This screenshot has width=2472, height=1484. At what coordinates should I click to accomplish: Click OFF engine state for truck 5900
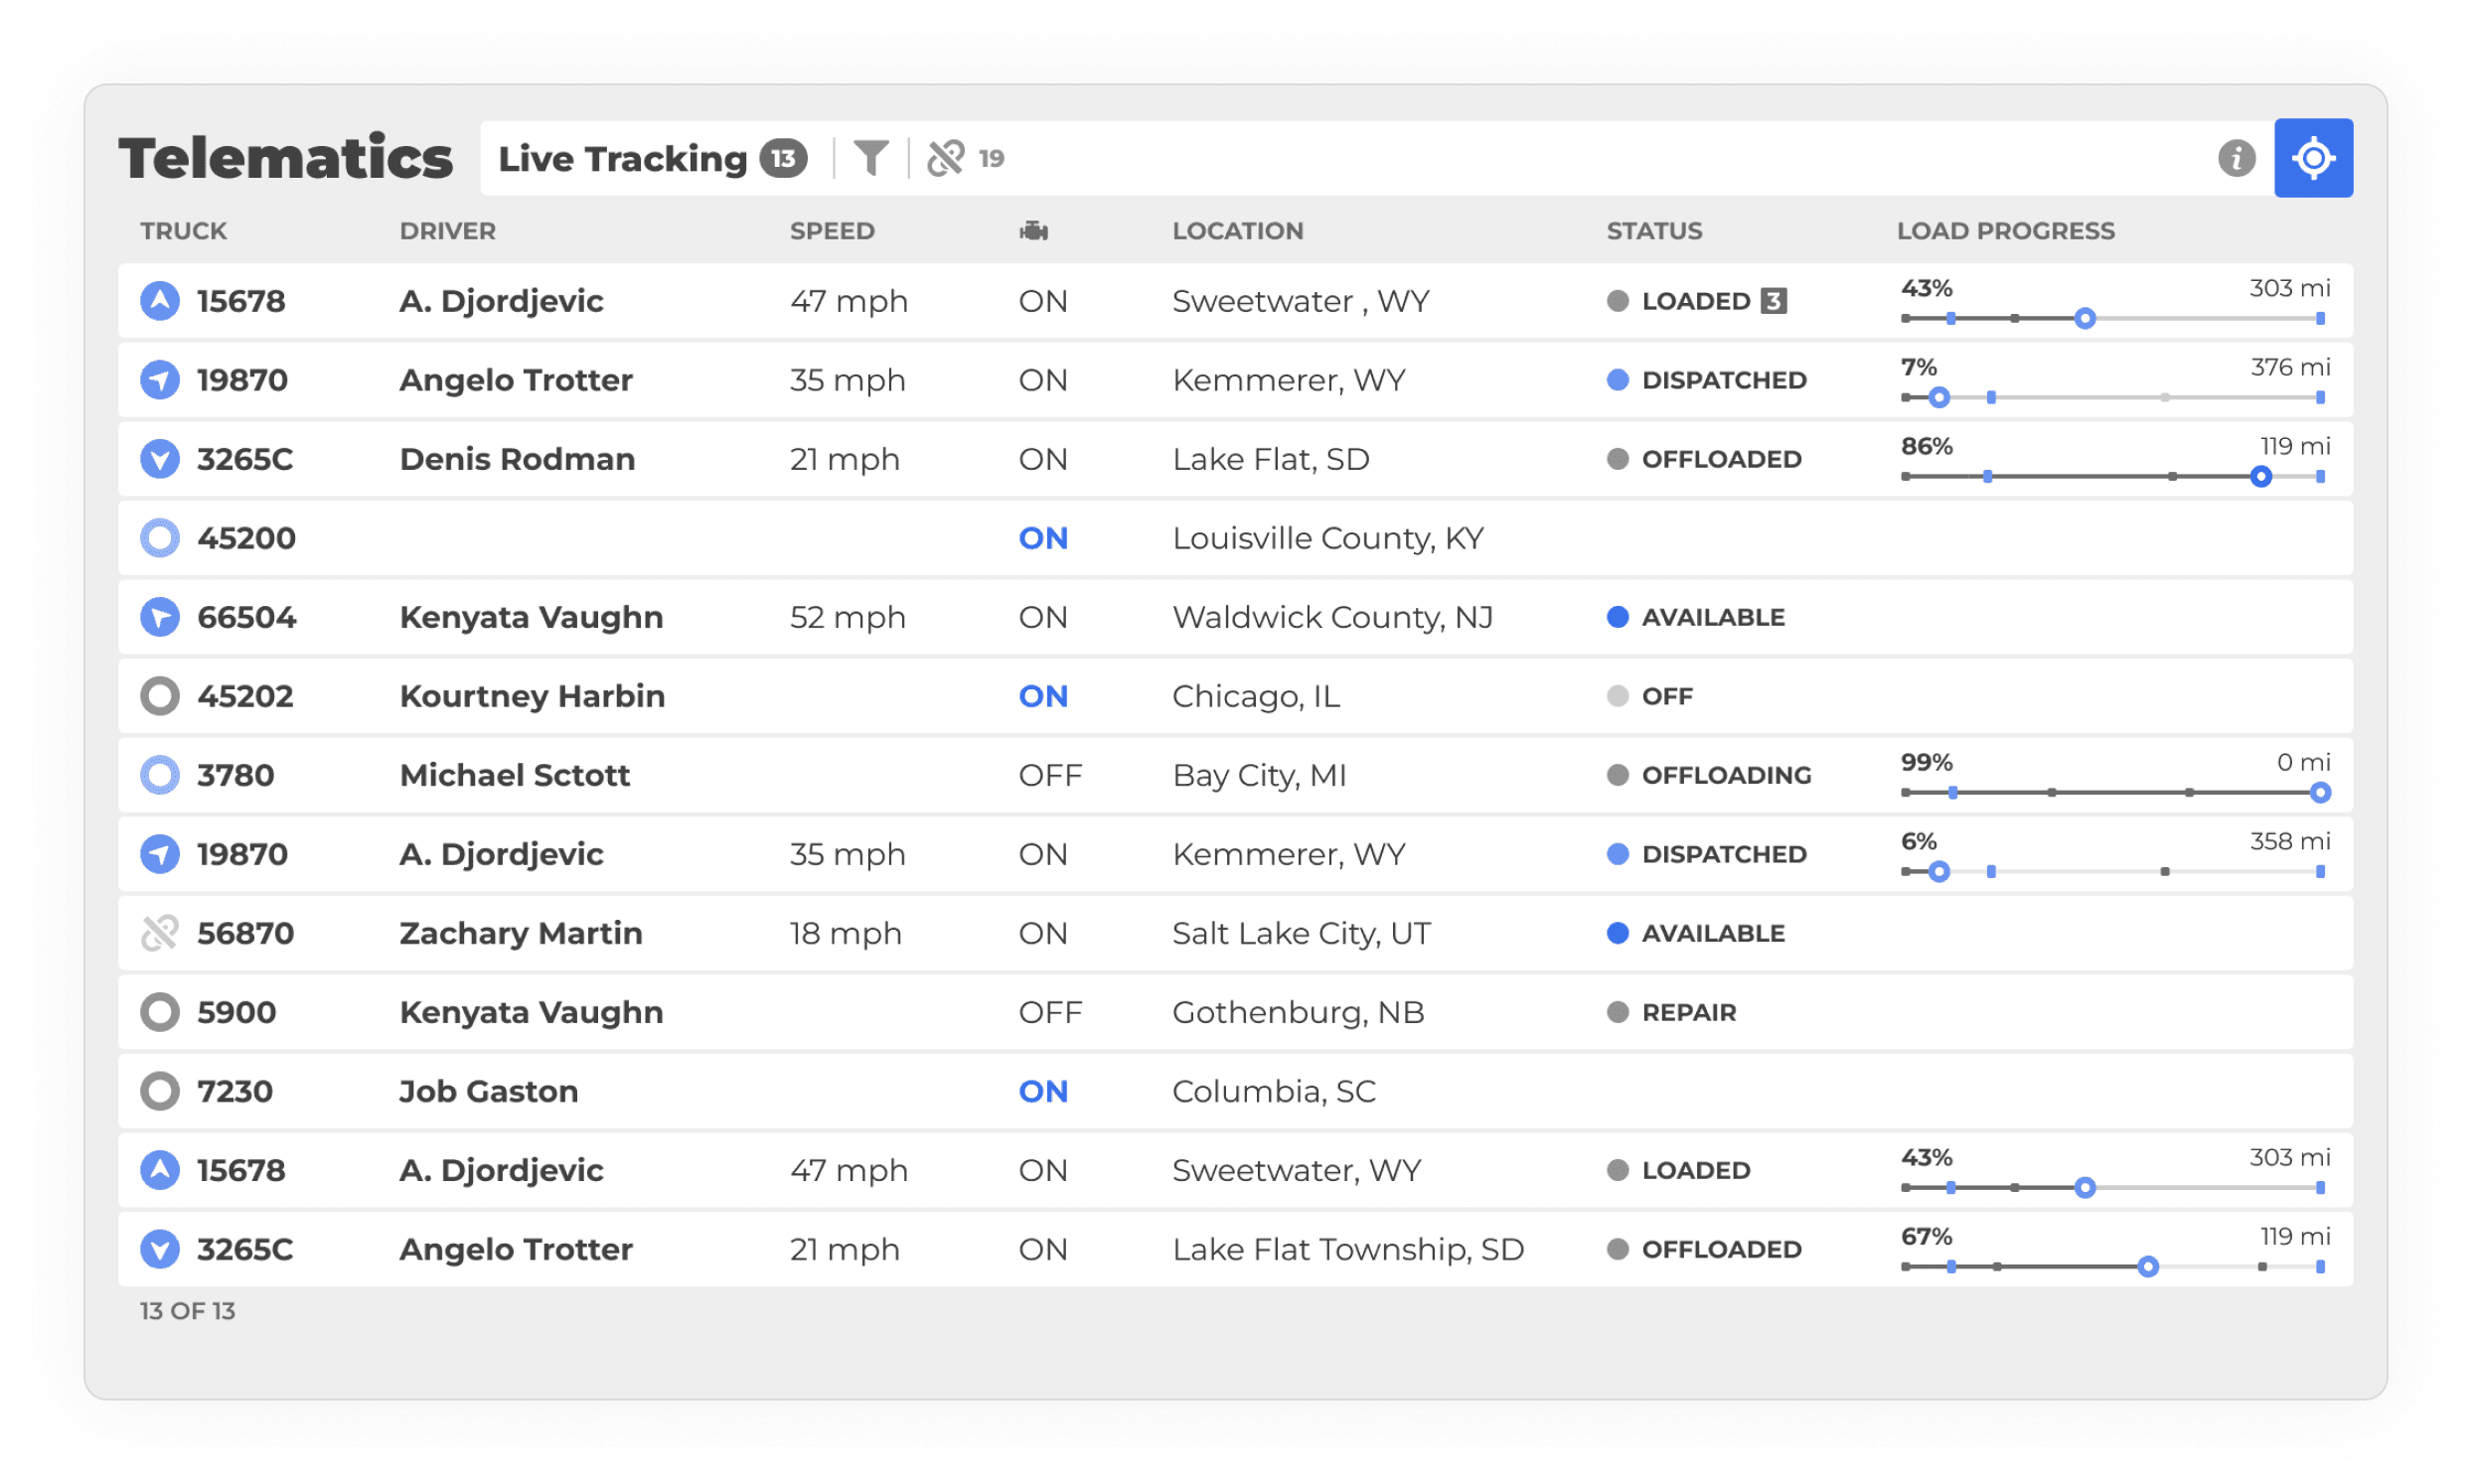tap(1050, 1012)
